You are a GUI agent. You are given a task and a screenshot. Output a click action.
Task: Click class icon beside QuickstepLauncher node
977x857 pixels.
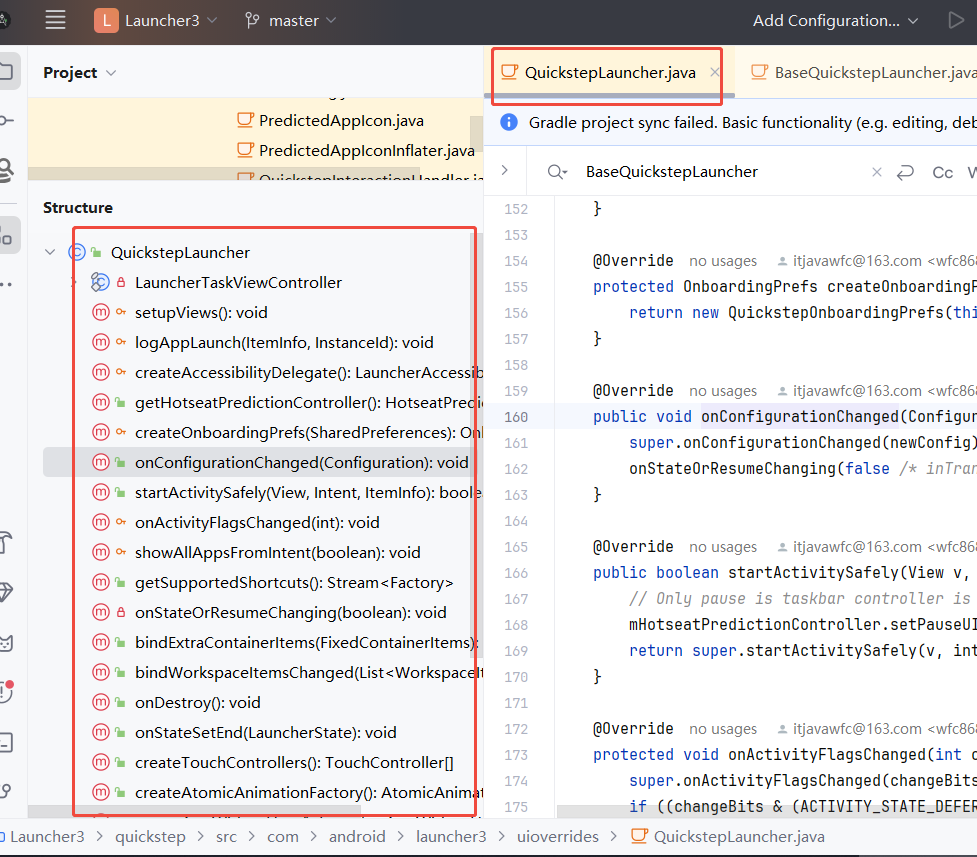(77, 252)
